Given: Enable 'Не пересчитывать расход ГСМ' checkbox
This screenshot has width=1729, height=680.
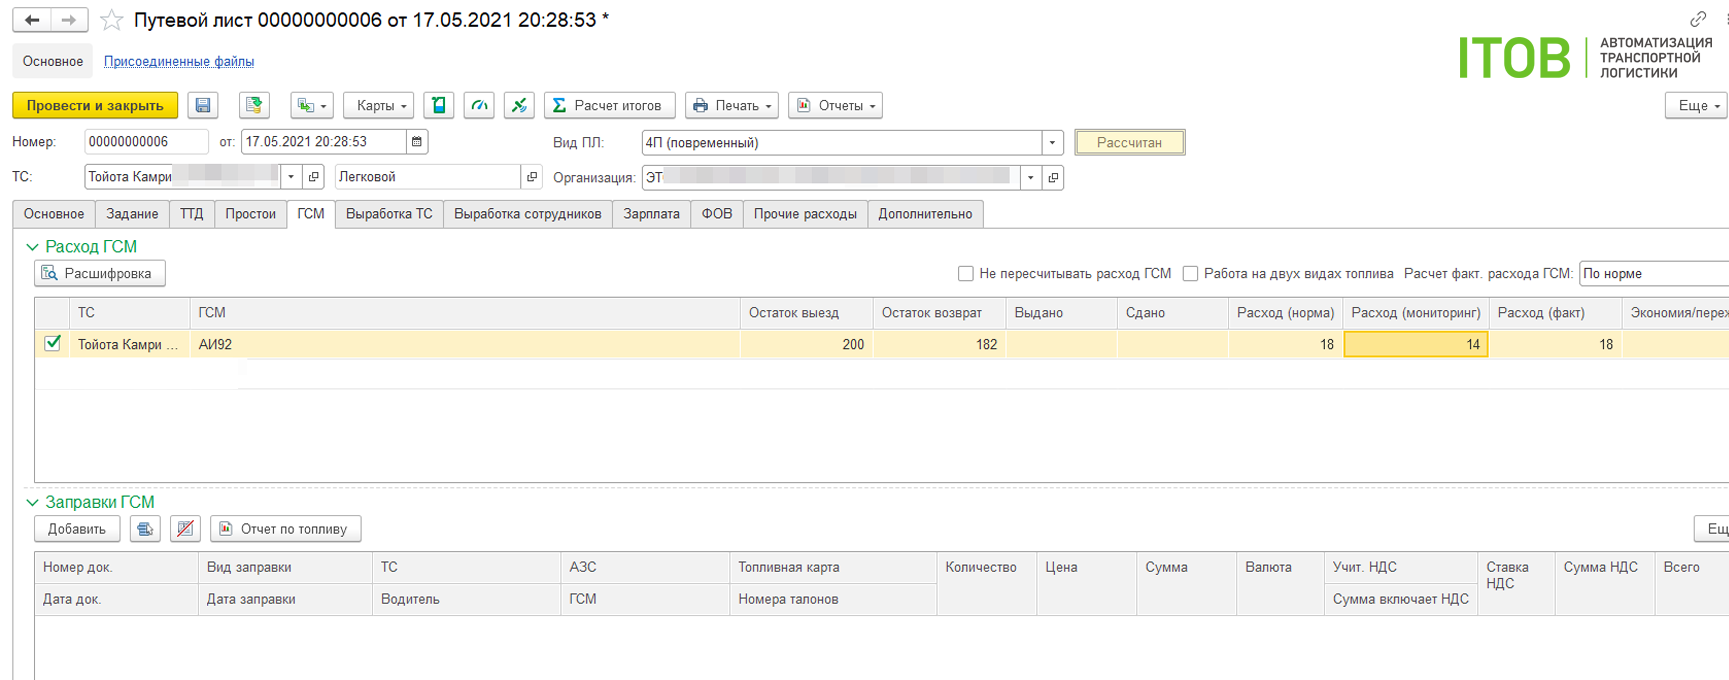Looking at the screenshot, I should pos(966,274).
